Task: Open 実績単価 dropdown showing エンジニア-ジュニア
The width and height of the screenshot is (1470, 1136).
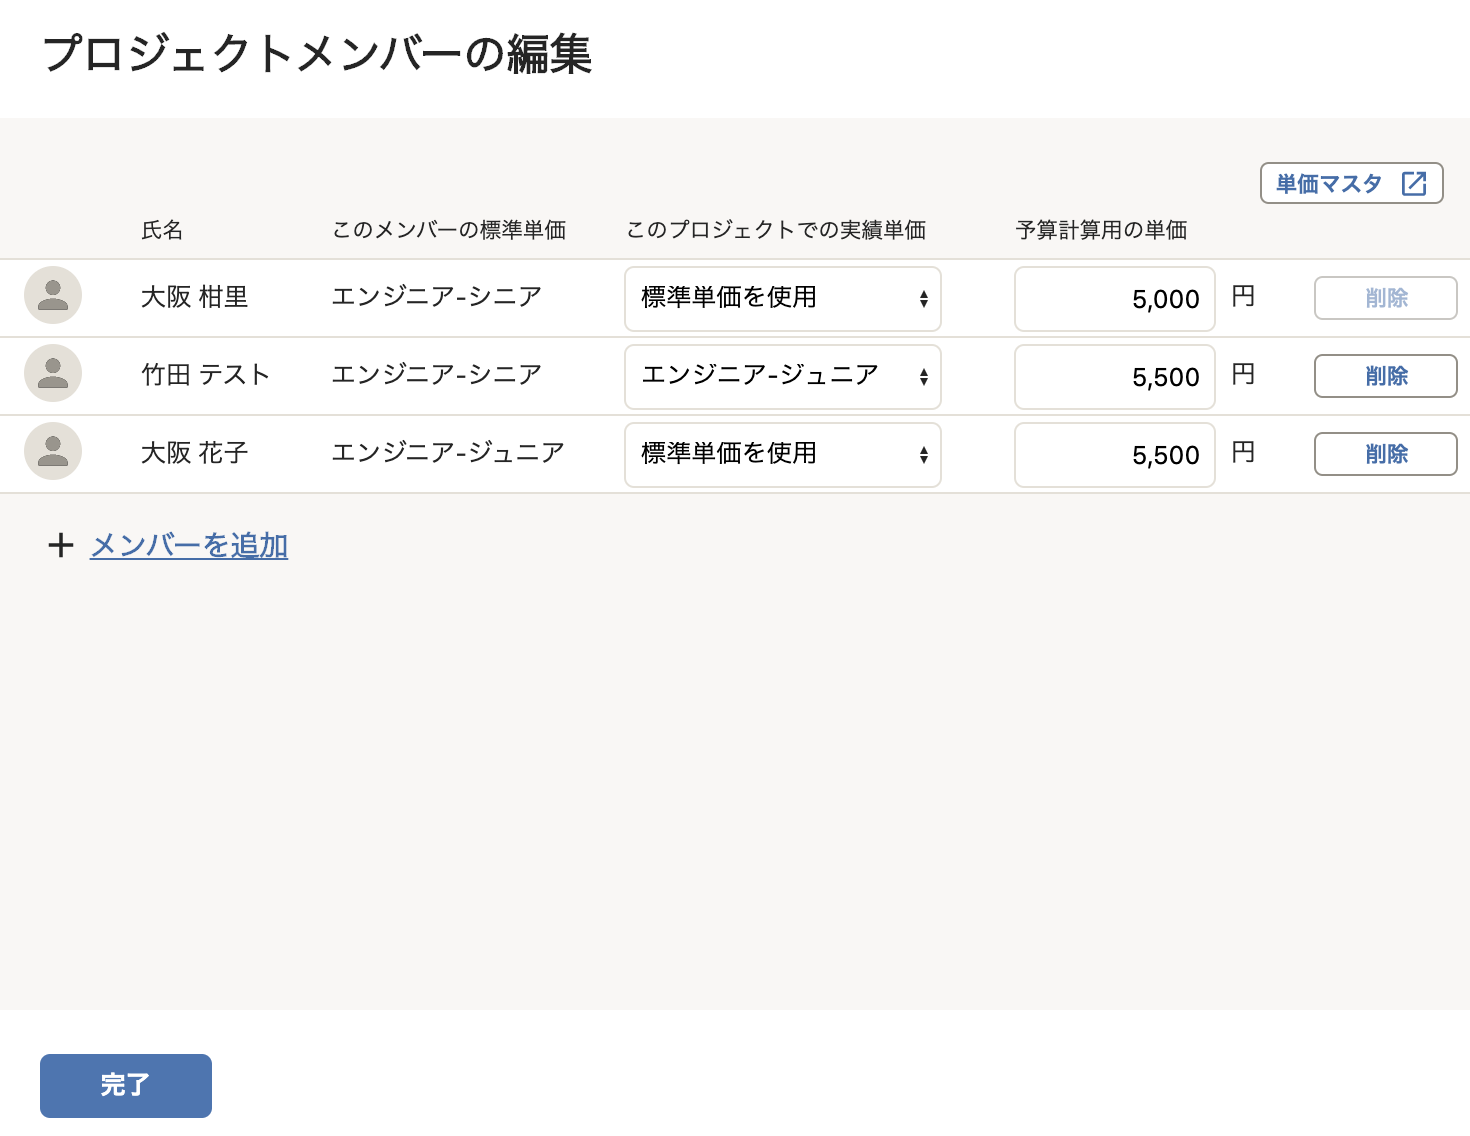Action: [x=782, y=376]
